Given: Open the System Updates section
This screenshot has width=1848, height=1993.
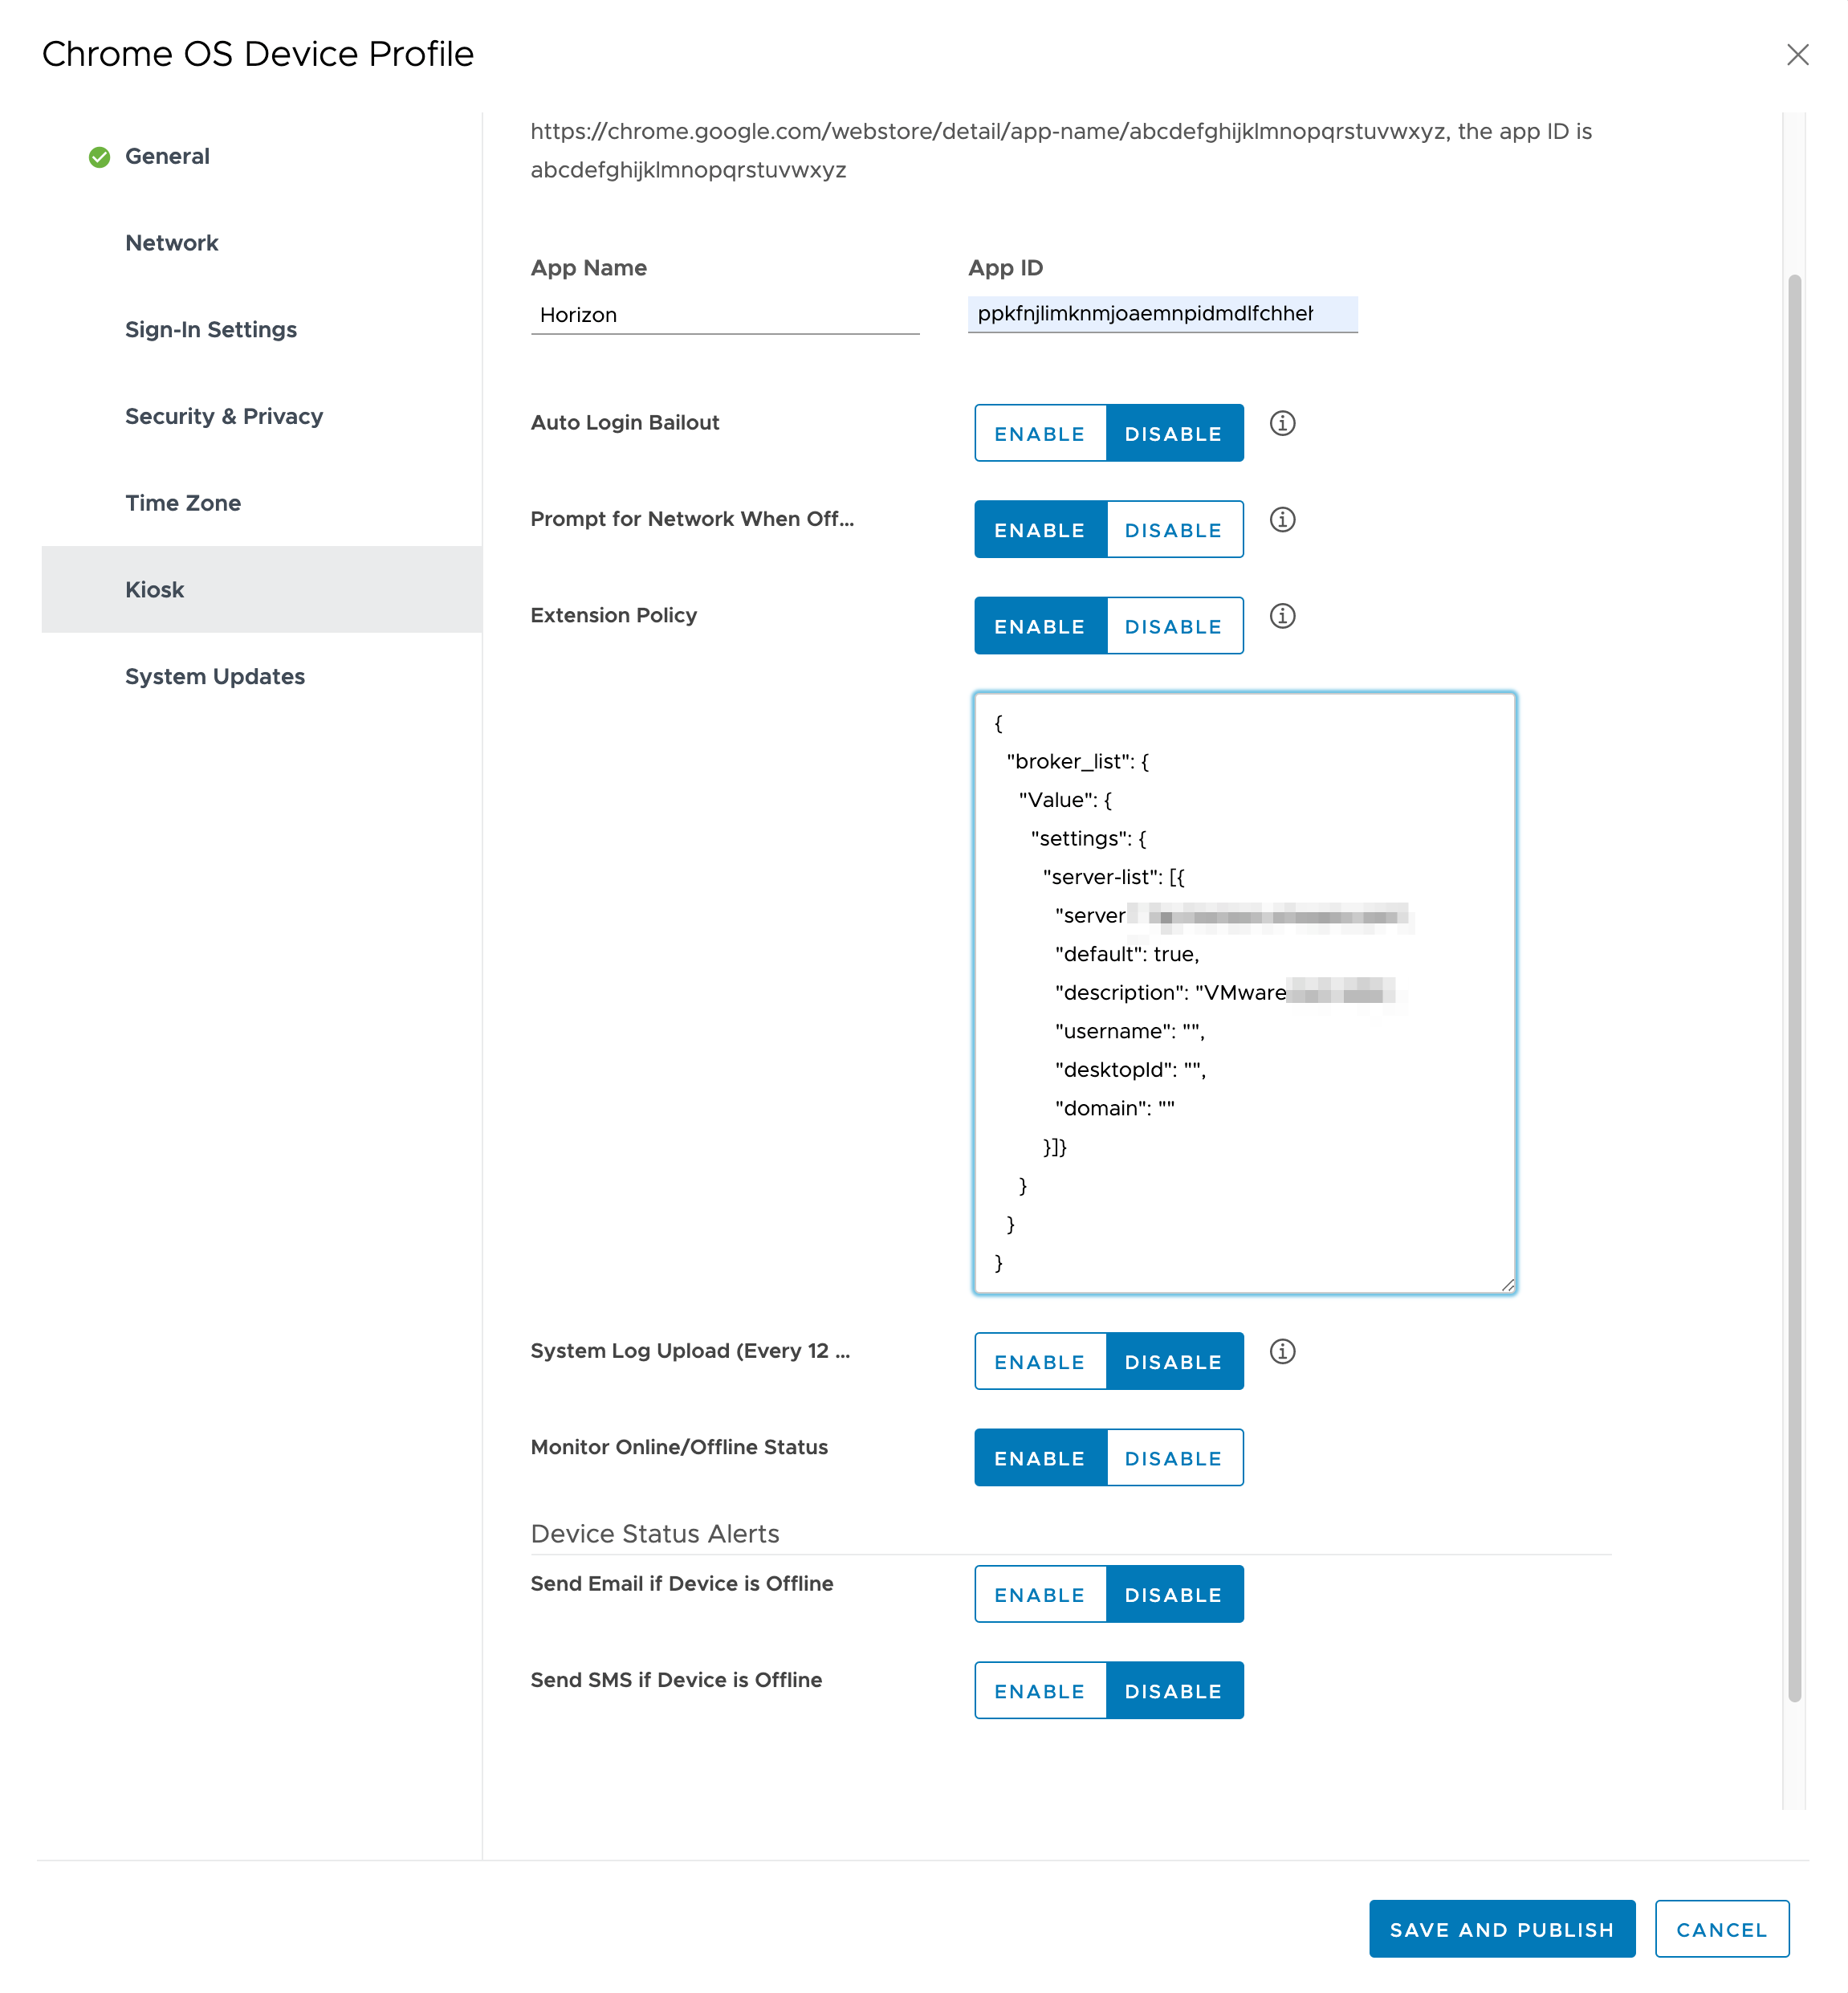Looking at the screenshot, I should click(x=261, y=677).
